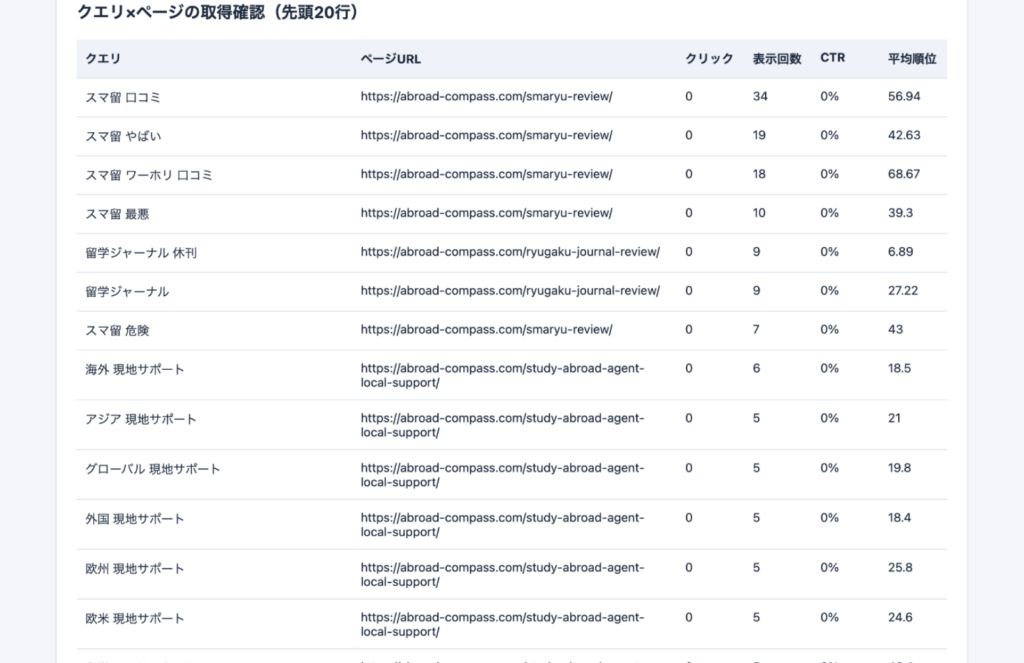Click the クエリ column header
Image resolution: width=1024 pixels, height=663 pixels.
click(x=103, y=59)
